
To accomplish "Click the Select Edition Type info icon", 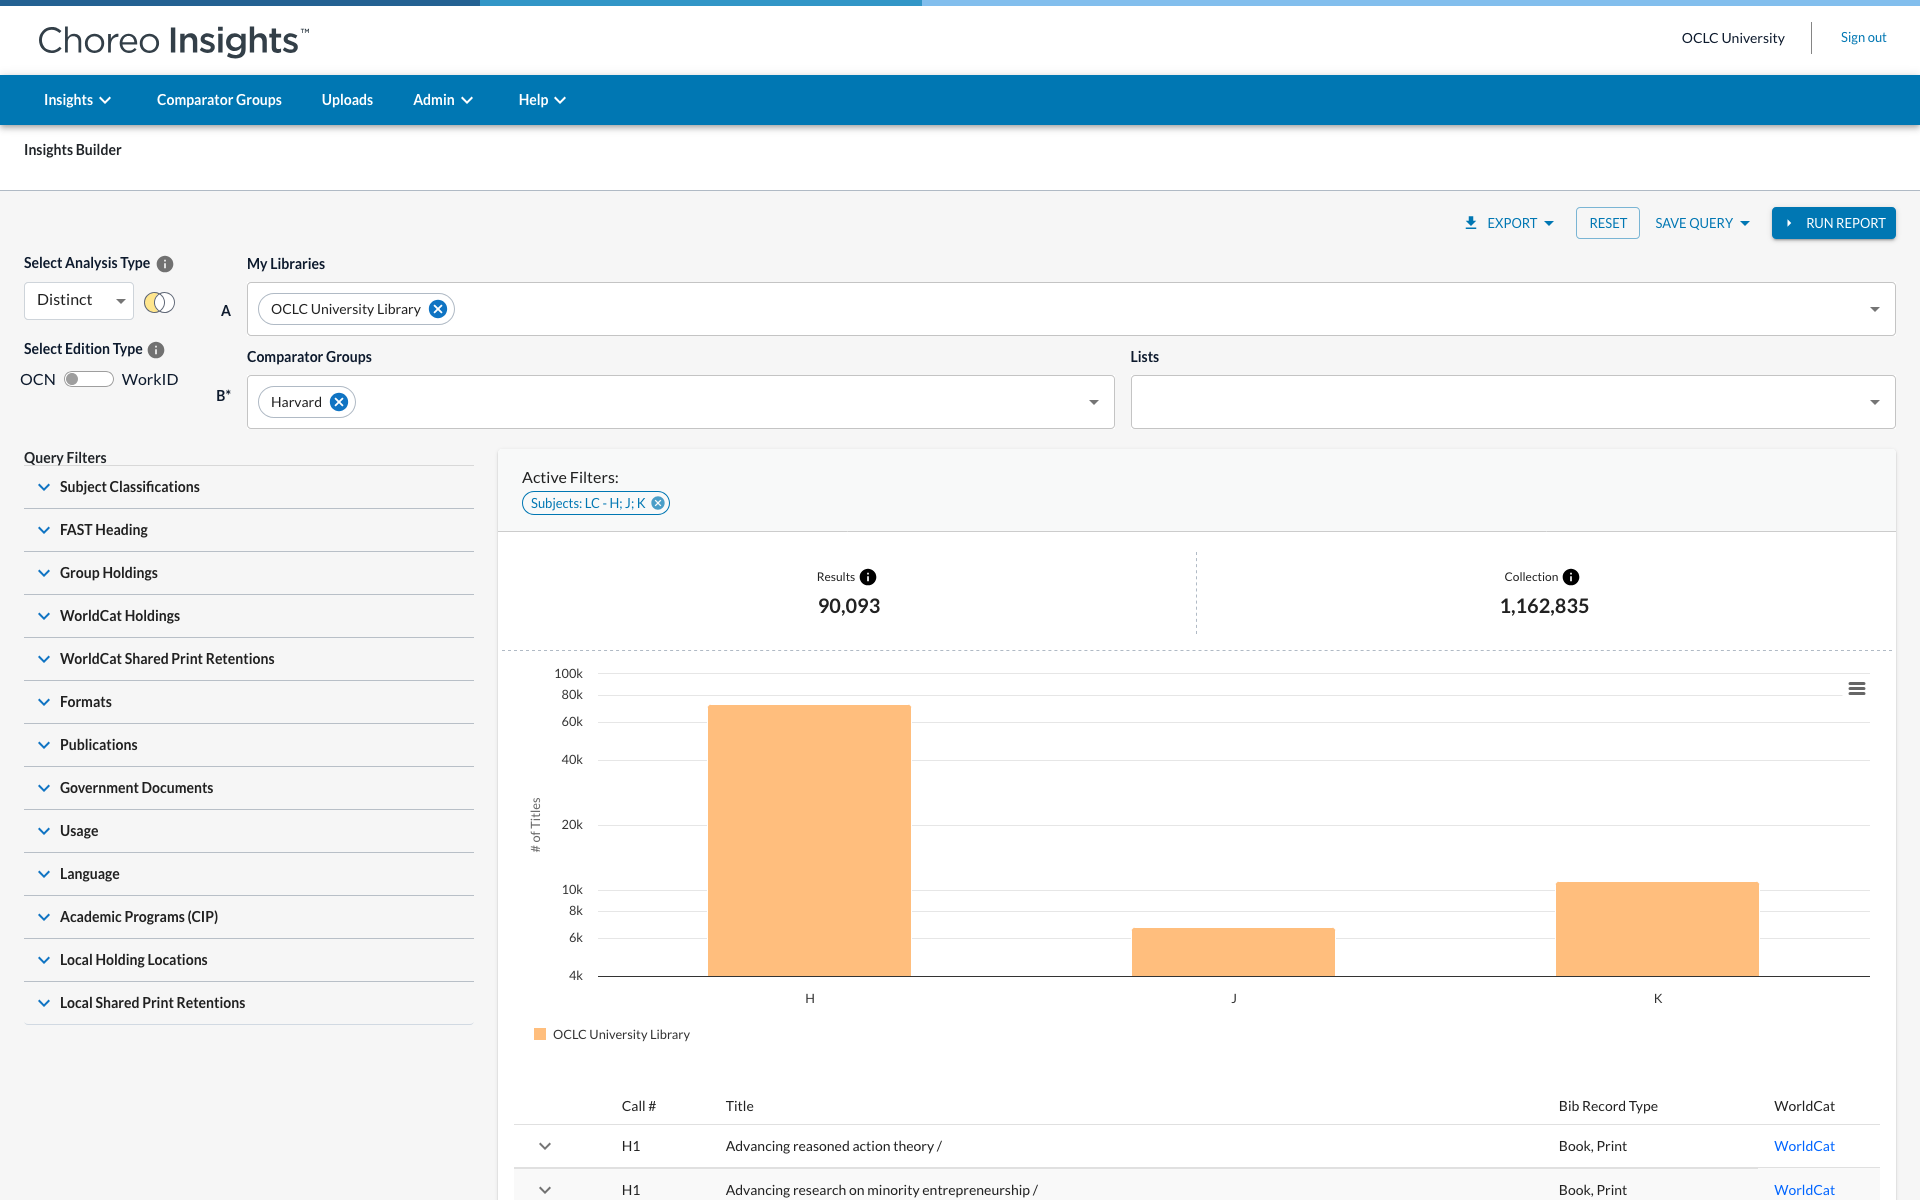I will click(156, 350).
